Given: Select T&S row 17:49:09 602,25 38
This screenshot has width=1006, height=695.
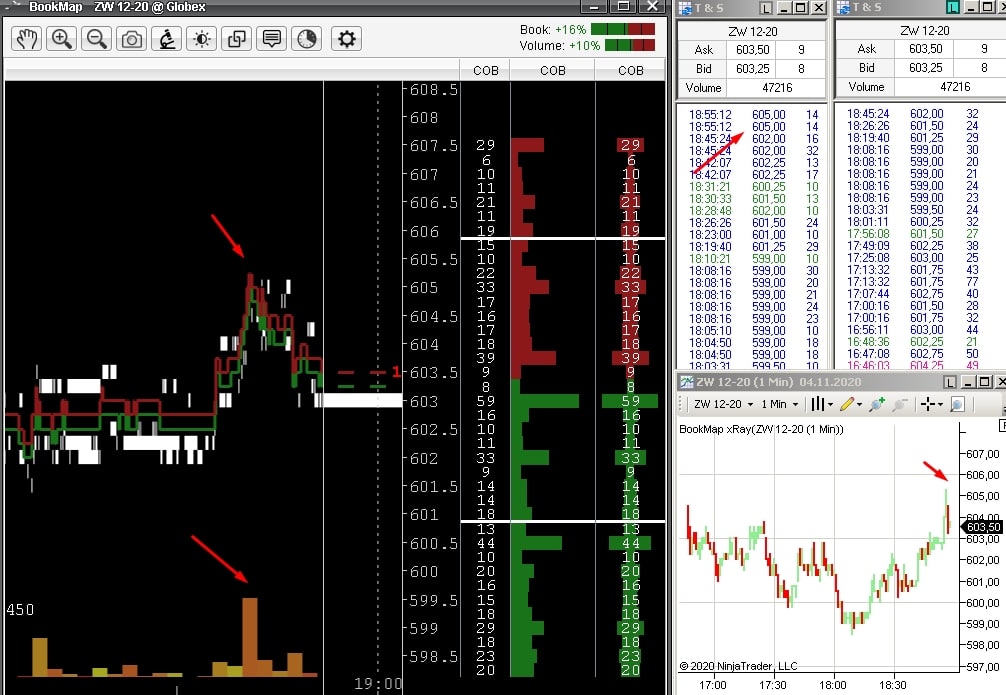Looking at the screenshot, I should coord(912,246).
